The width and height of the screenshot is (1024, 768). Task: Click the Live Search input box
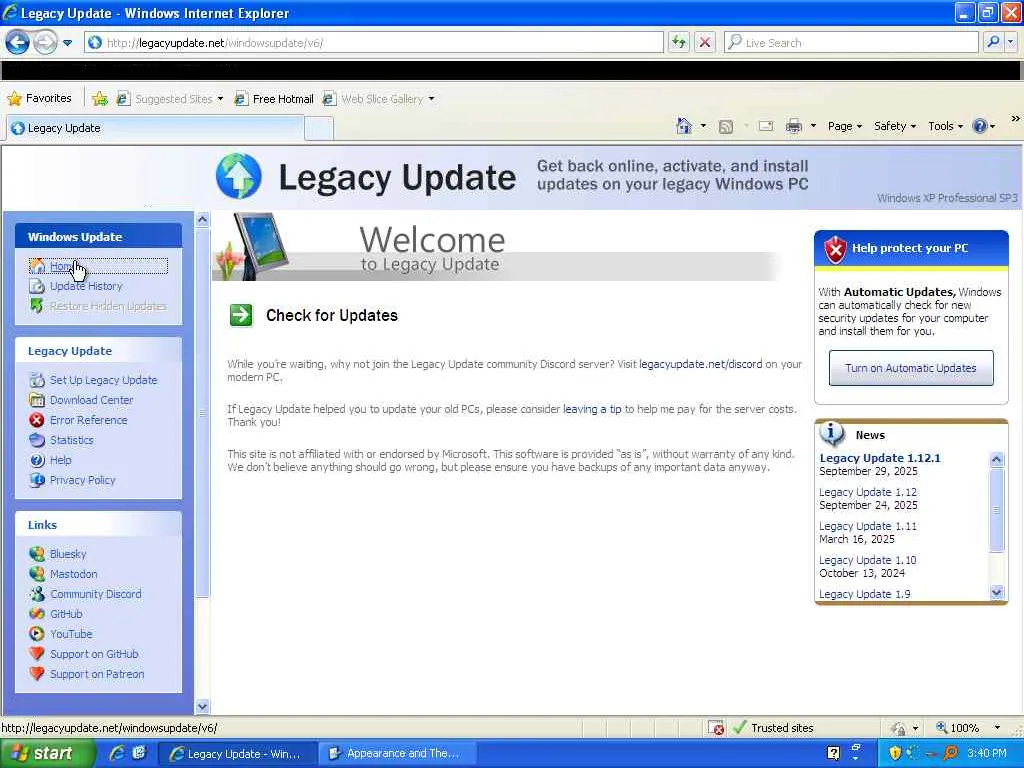(850, 42)
